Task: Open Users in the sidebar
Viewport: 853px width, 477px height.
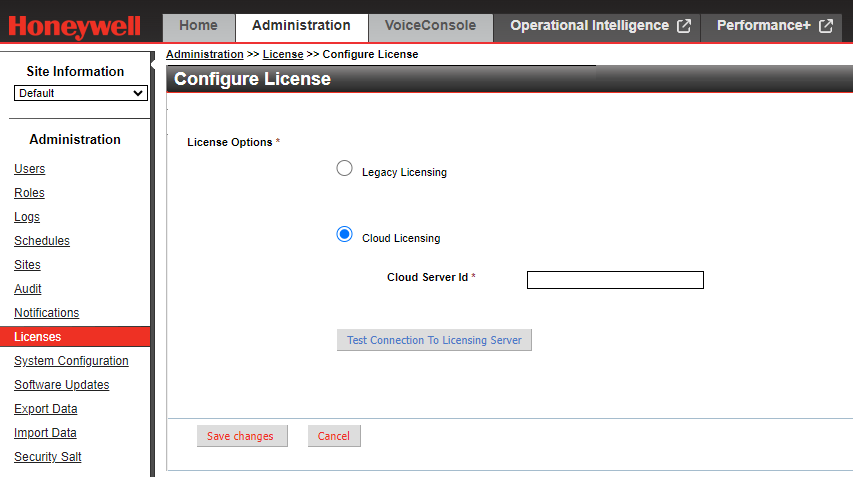Action: pyautogui.click(x=29, y=169)
